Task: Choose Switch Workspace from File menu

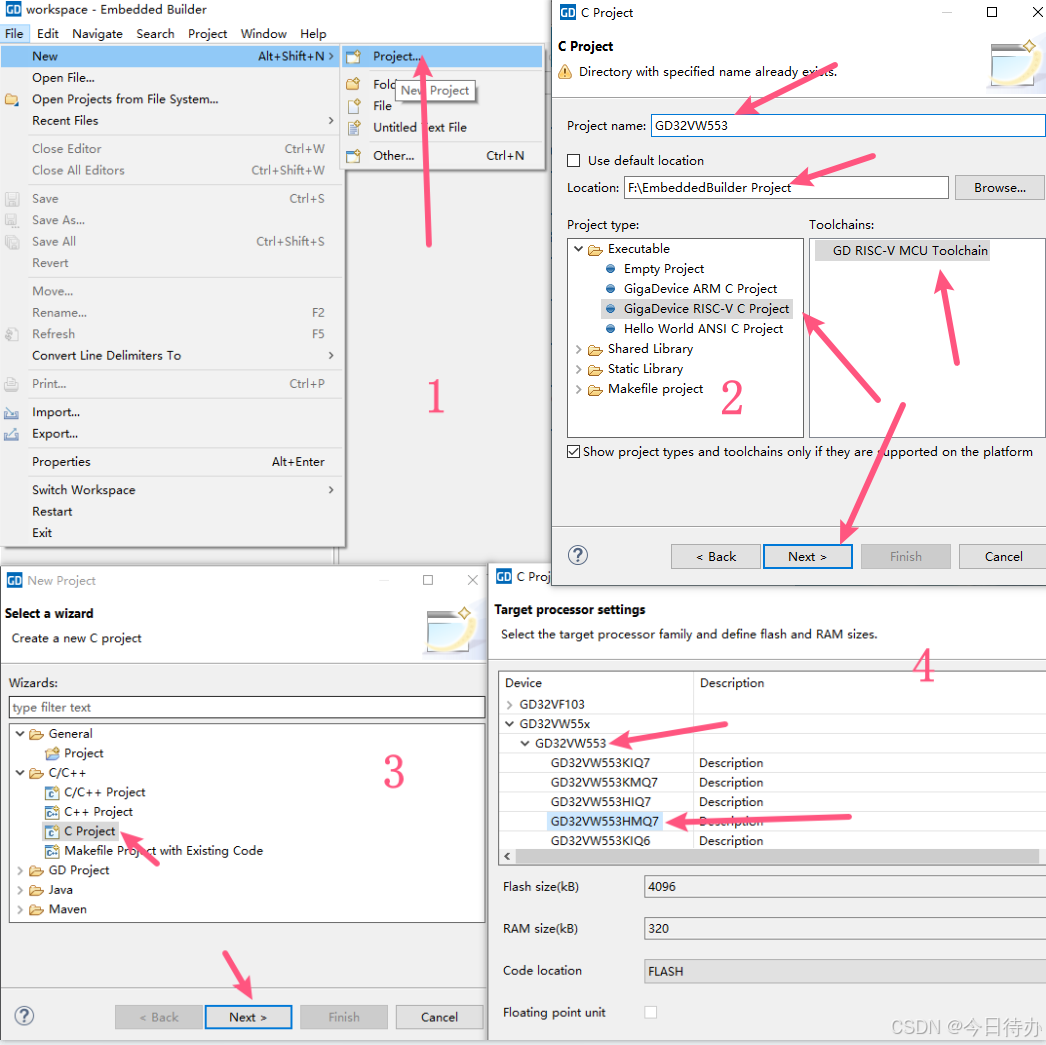Action: click(x=83, y=490)
